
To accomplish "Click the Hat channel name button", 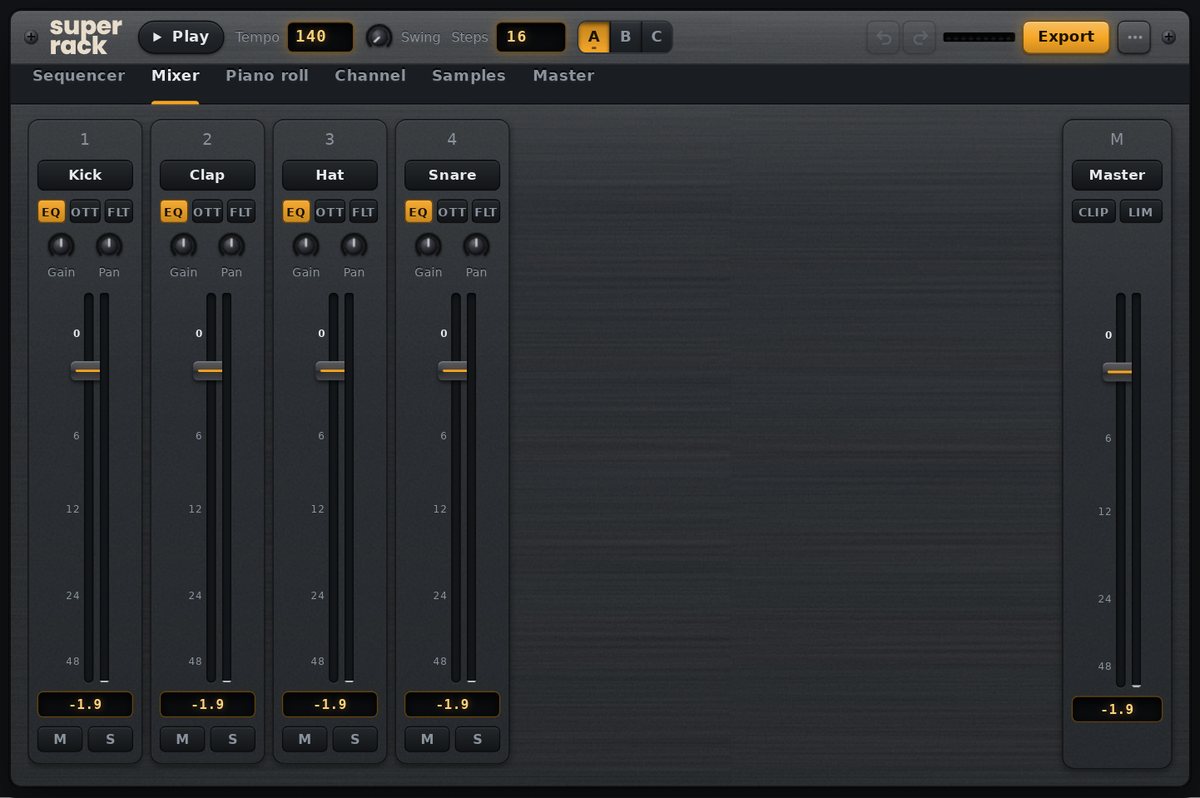I will (330, 175).
